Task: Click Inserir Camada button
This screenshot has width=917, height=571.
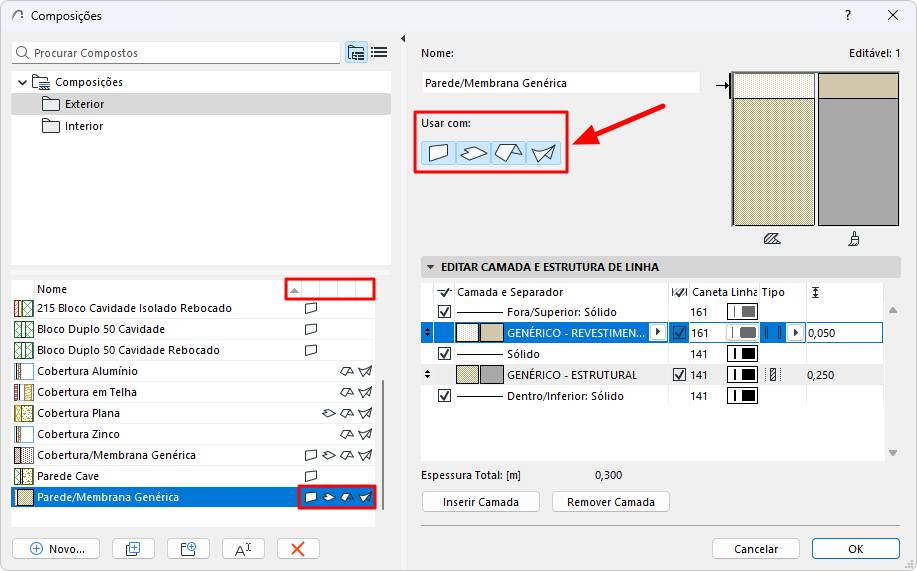Action: point(481,502)
